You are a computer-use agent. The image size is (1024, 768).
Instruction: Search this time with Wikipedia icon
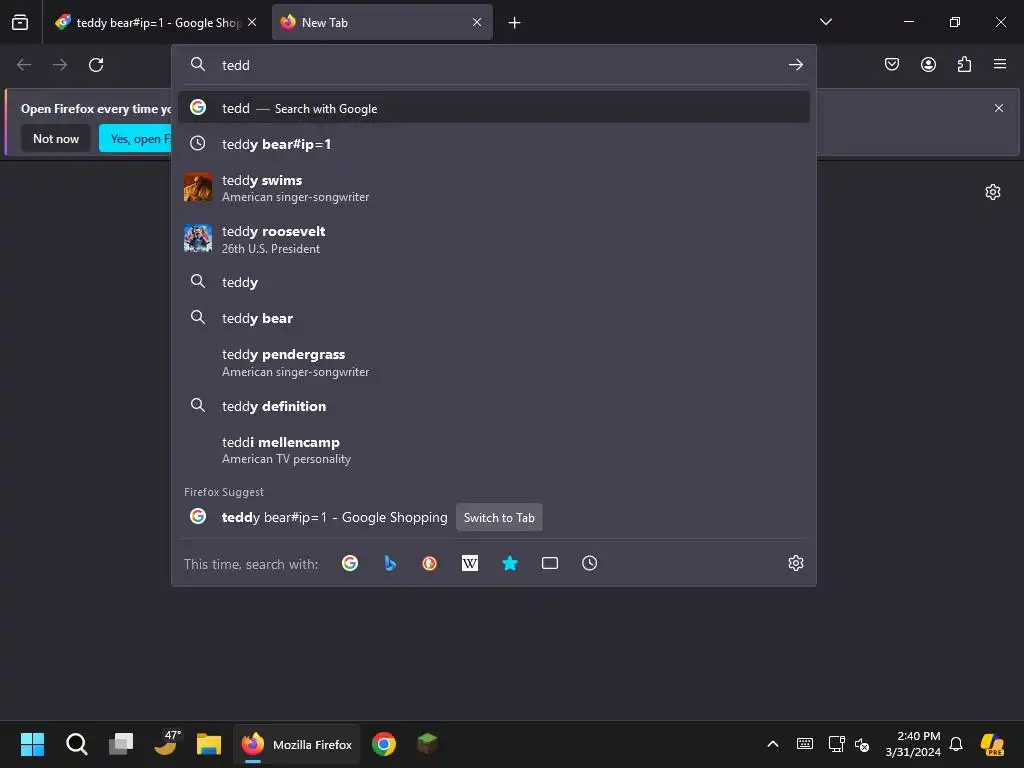(470, 563)
